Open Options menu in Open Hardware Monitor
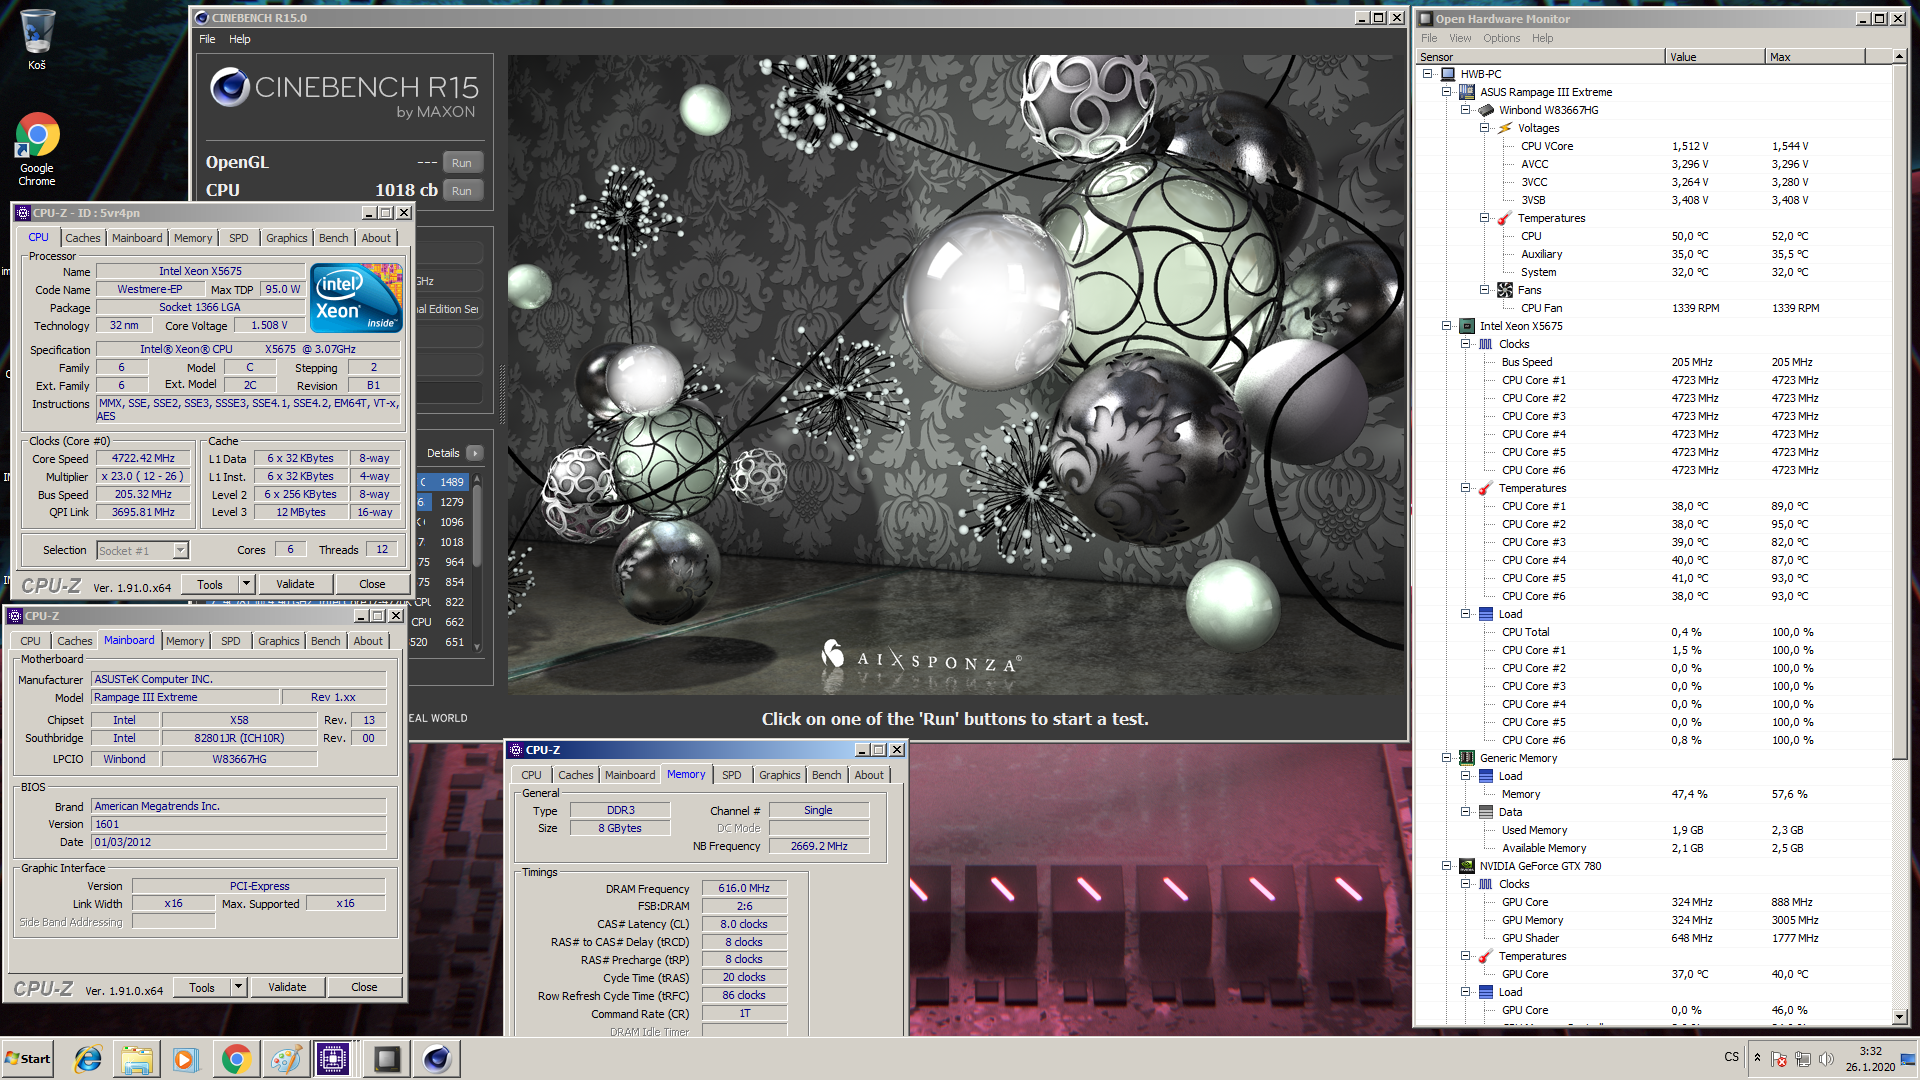This screenshot has width=1920, height=1080. click(1501, 38)
